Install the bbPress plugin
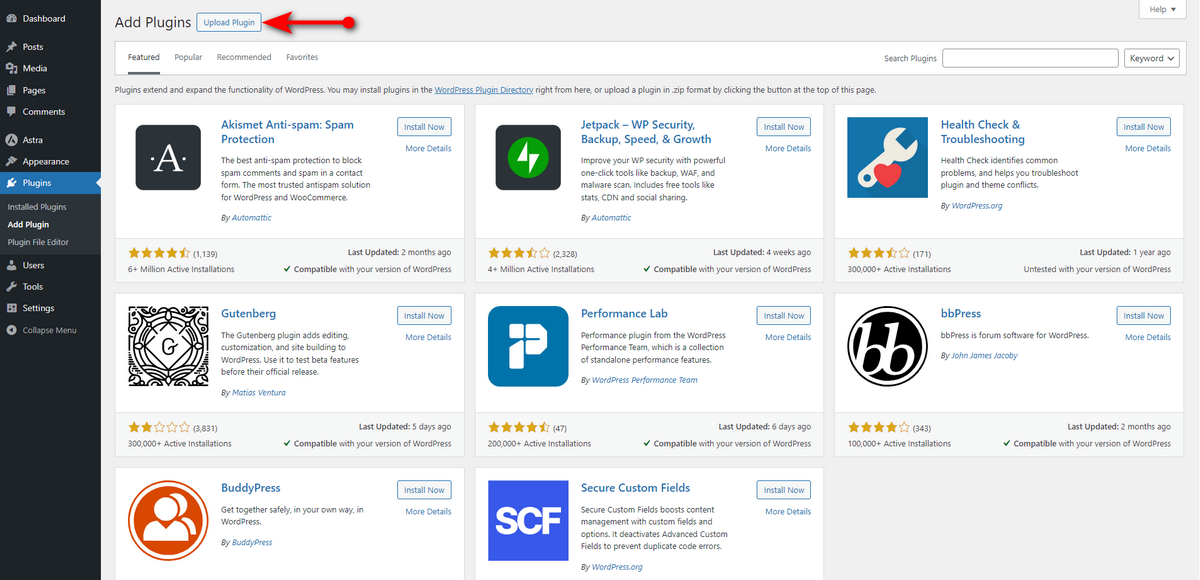 (x=1144, y=316)
